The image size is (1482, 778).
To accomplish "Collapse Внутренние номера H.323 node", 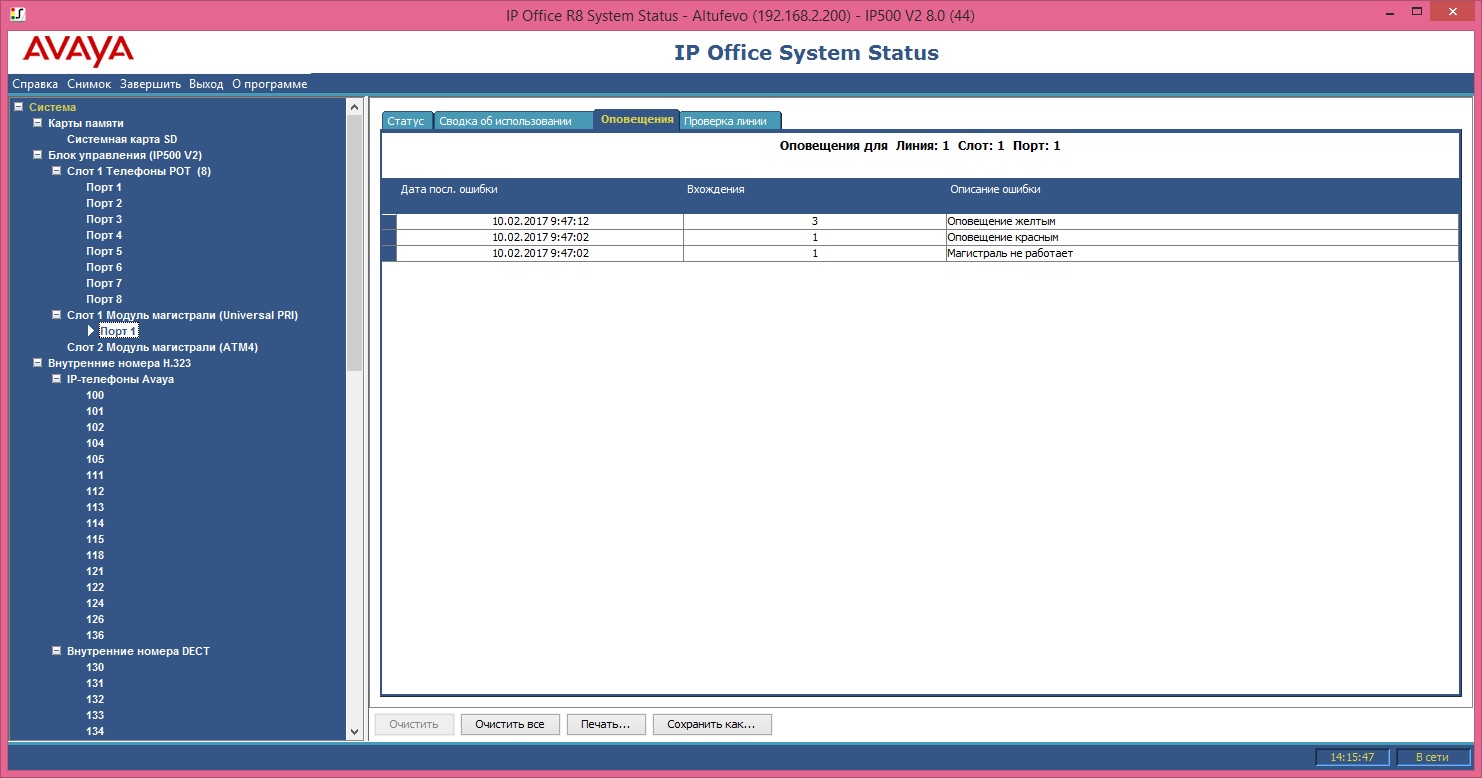I will click(x=37, y=363).
